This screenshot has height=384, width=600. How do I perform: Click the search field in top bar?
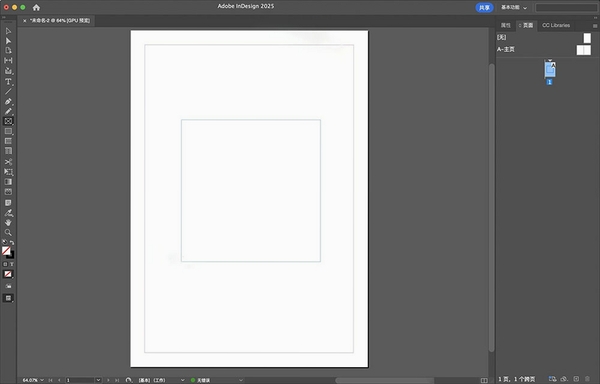coord(566,8)
